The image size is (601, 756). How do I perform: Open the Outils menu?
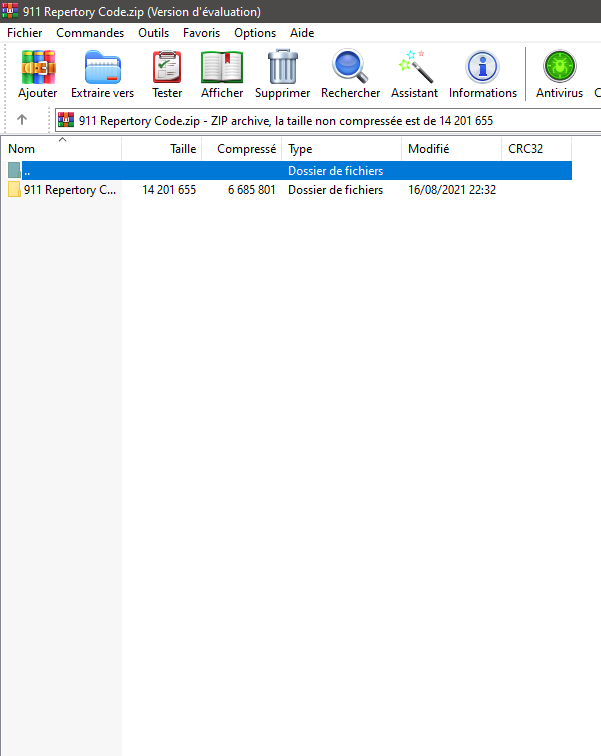point(154,33)
